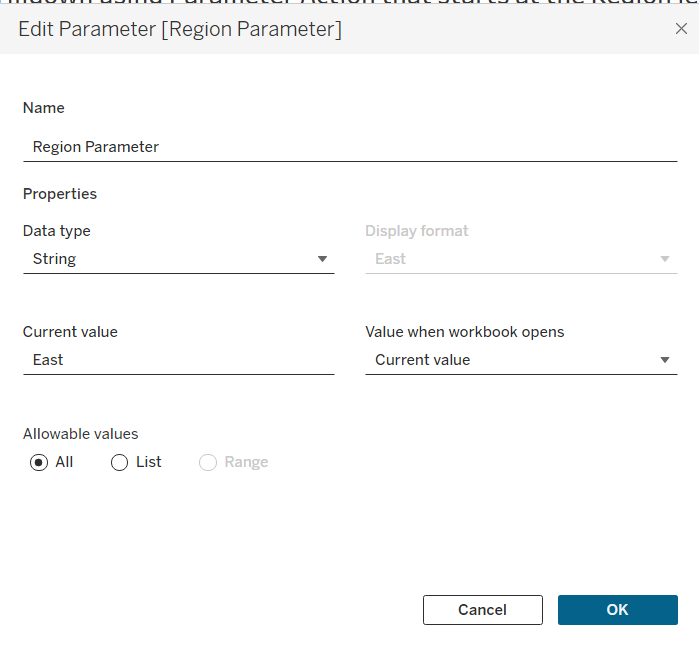Viewport: 699px width, 648px height.
Task: Close the Edit Parameter dialog
Action: [681, 29]
